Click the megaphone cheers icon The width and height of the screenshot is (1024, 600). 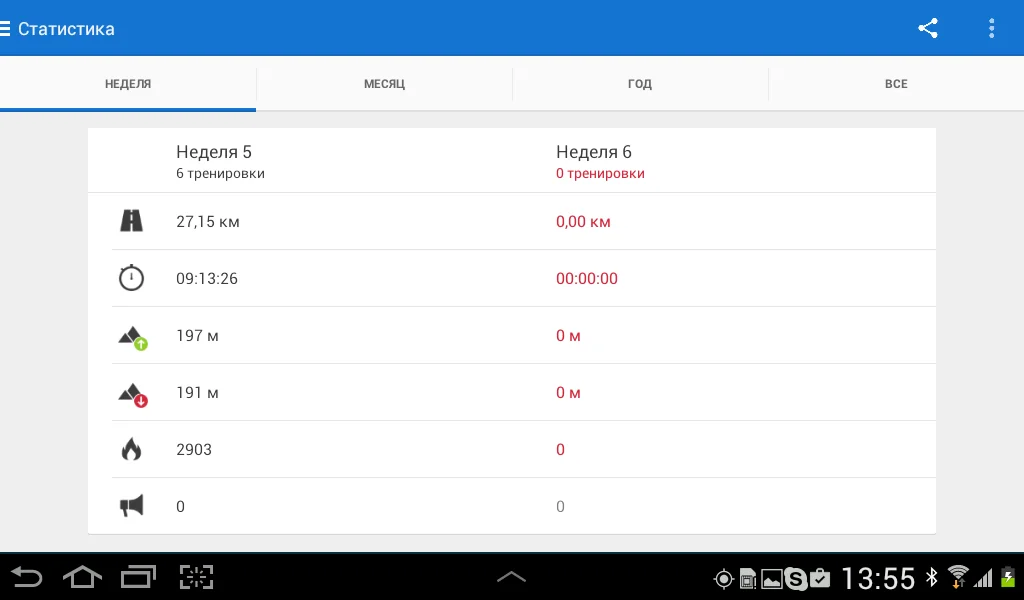pyautogui.click(x=131, y=505)
